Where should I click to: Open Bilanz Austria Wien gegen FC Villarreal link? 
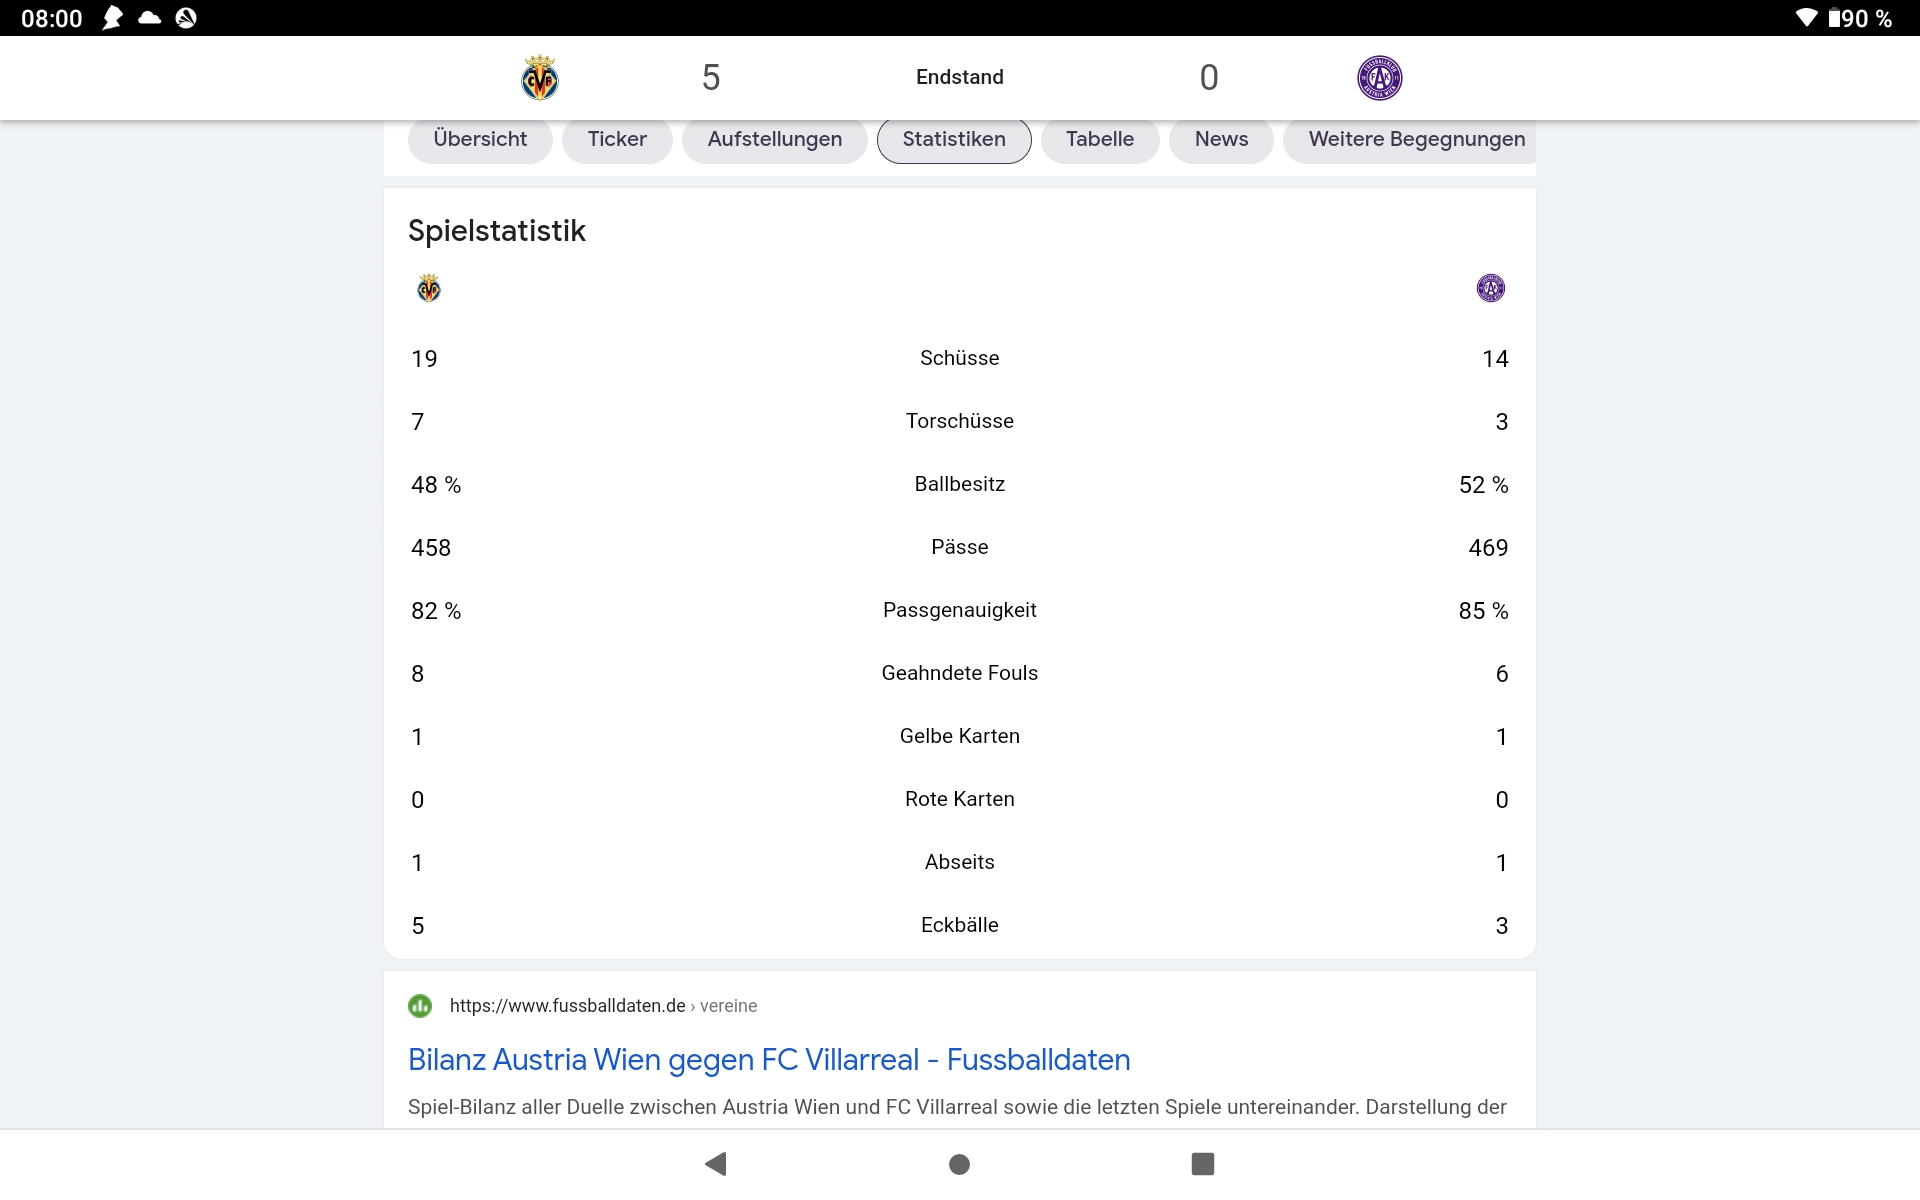click(x=769, y=1060)
